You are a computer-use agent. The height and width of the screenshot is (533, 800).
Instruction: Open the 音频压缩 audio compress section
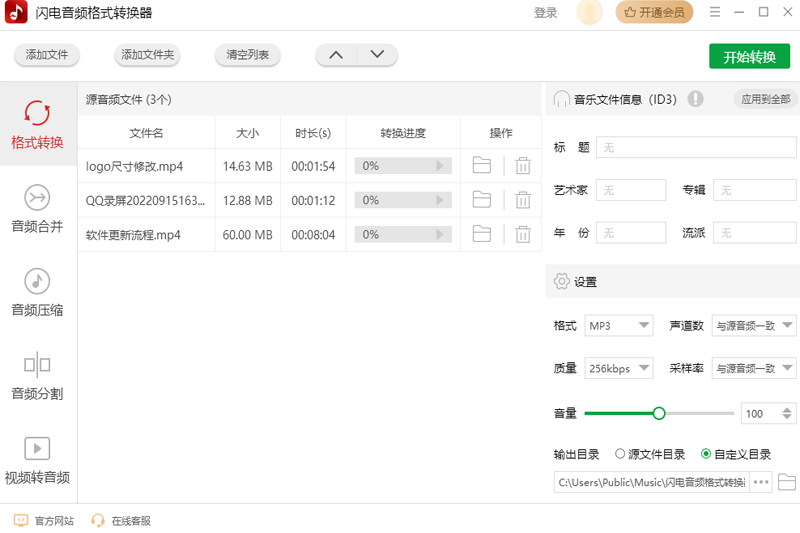click(x=37, y=292)
